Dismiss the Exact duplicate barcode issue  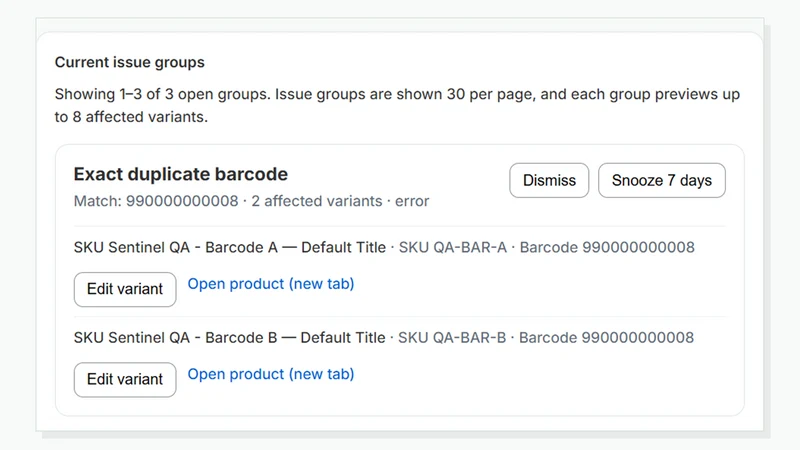549,180
